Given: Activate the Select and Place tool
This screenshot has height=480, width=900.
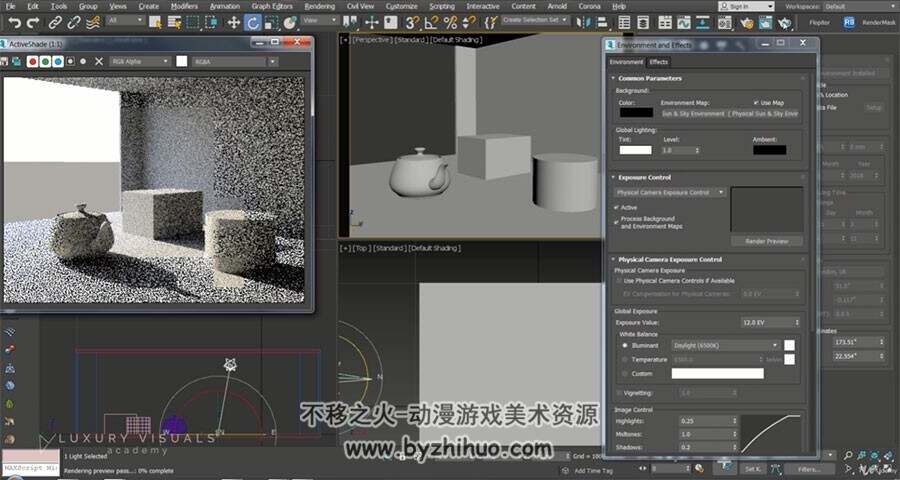Looking at the screenshot, I should click(290, 22).
